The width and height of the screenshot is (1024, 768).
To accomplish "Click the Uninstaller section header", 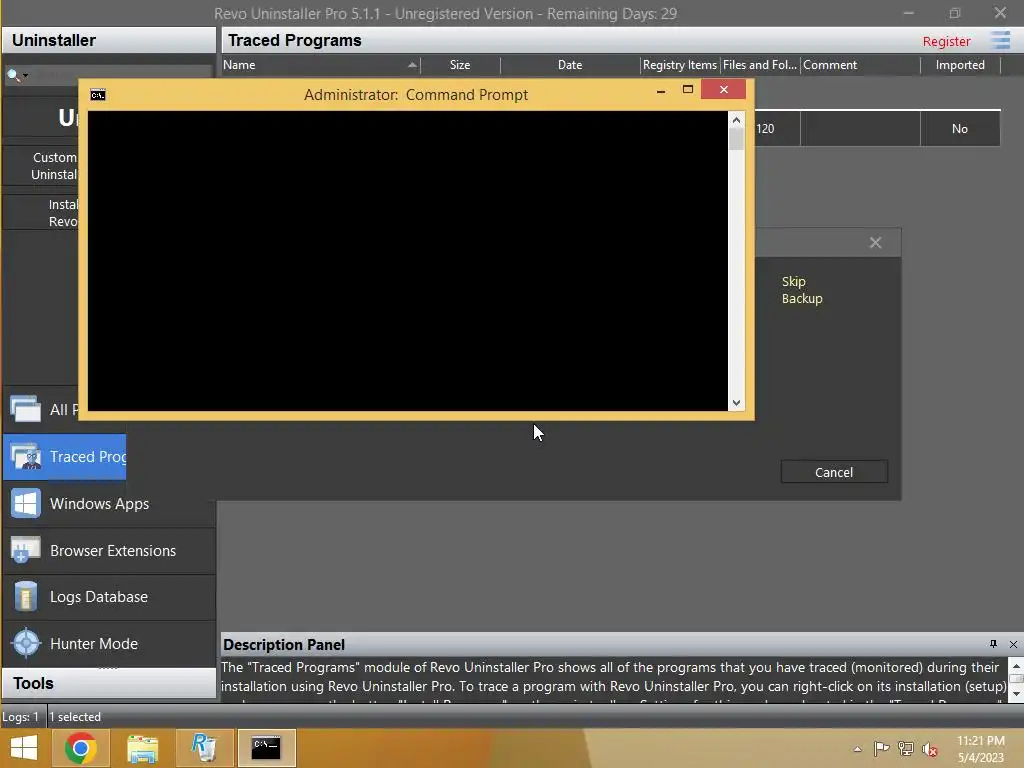I will coord(109,40).
